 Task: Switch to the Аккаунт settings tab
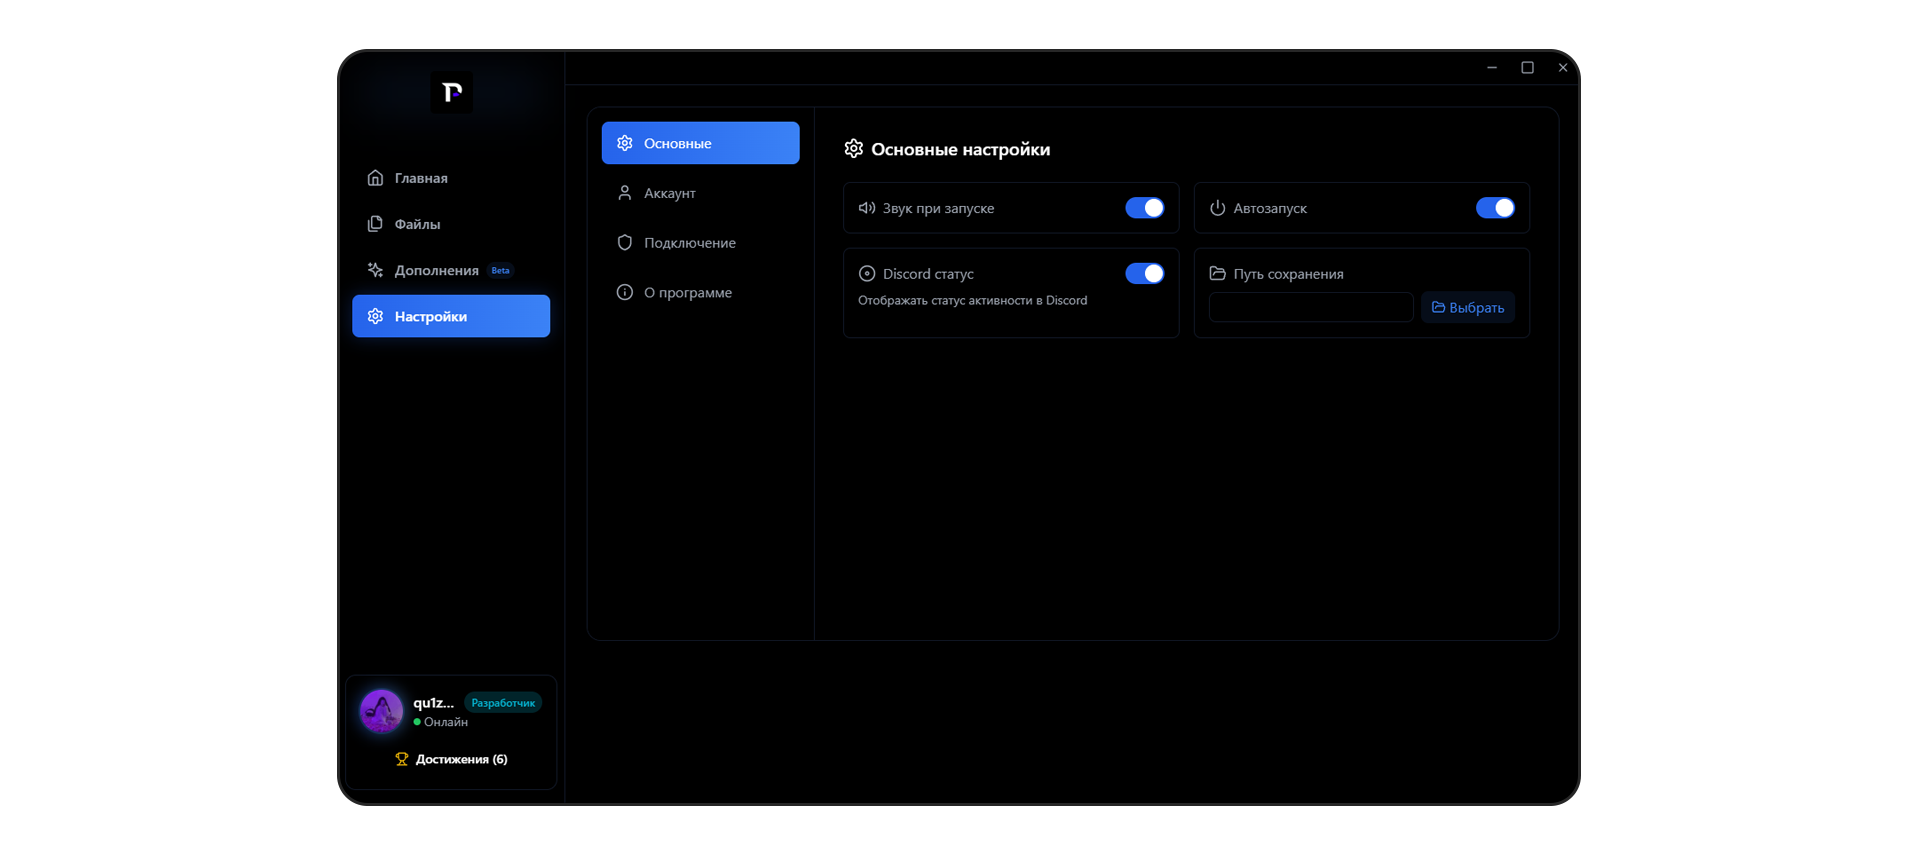tap(700, 193)
